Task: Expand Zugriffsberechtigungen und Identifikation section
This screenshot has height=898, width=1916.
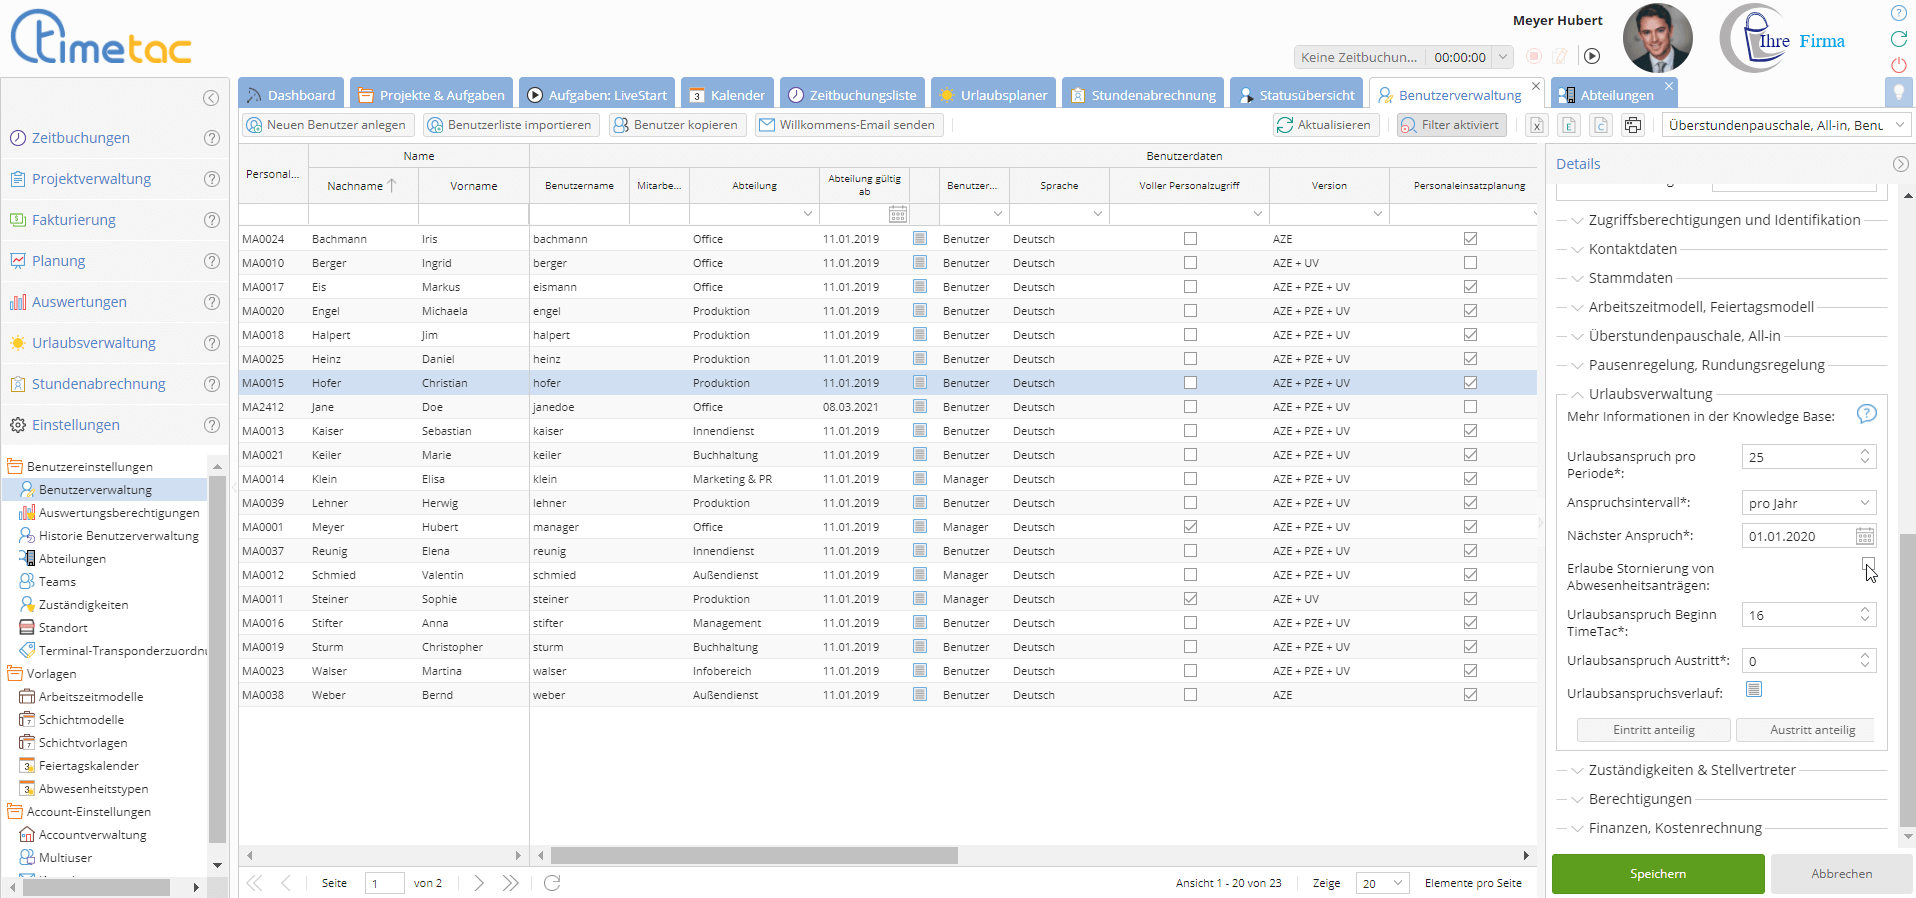Action: (1724, 220)
